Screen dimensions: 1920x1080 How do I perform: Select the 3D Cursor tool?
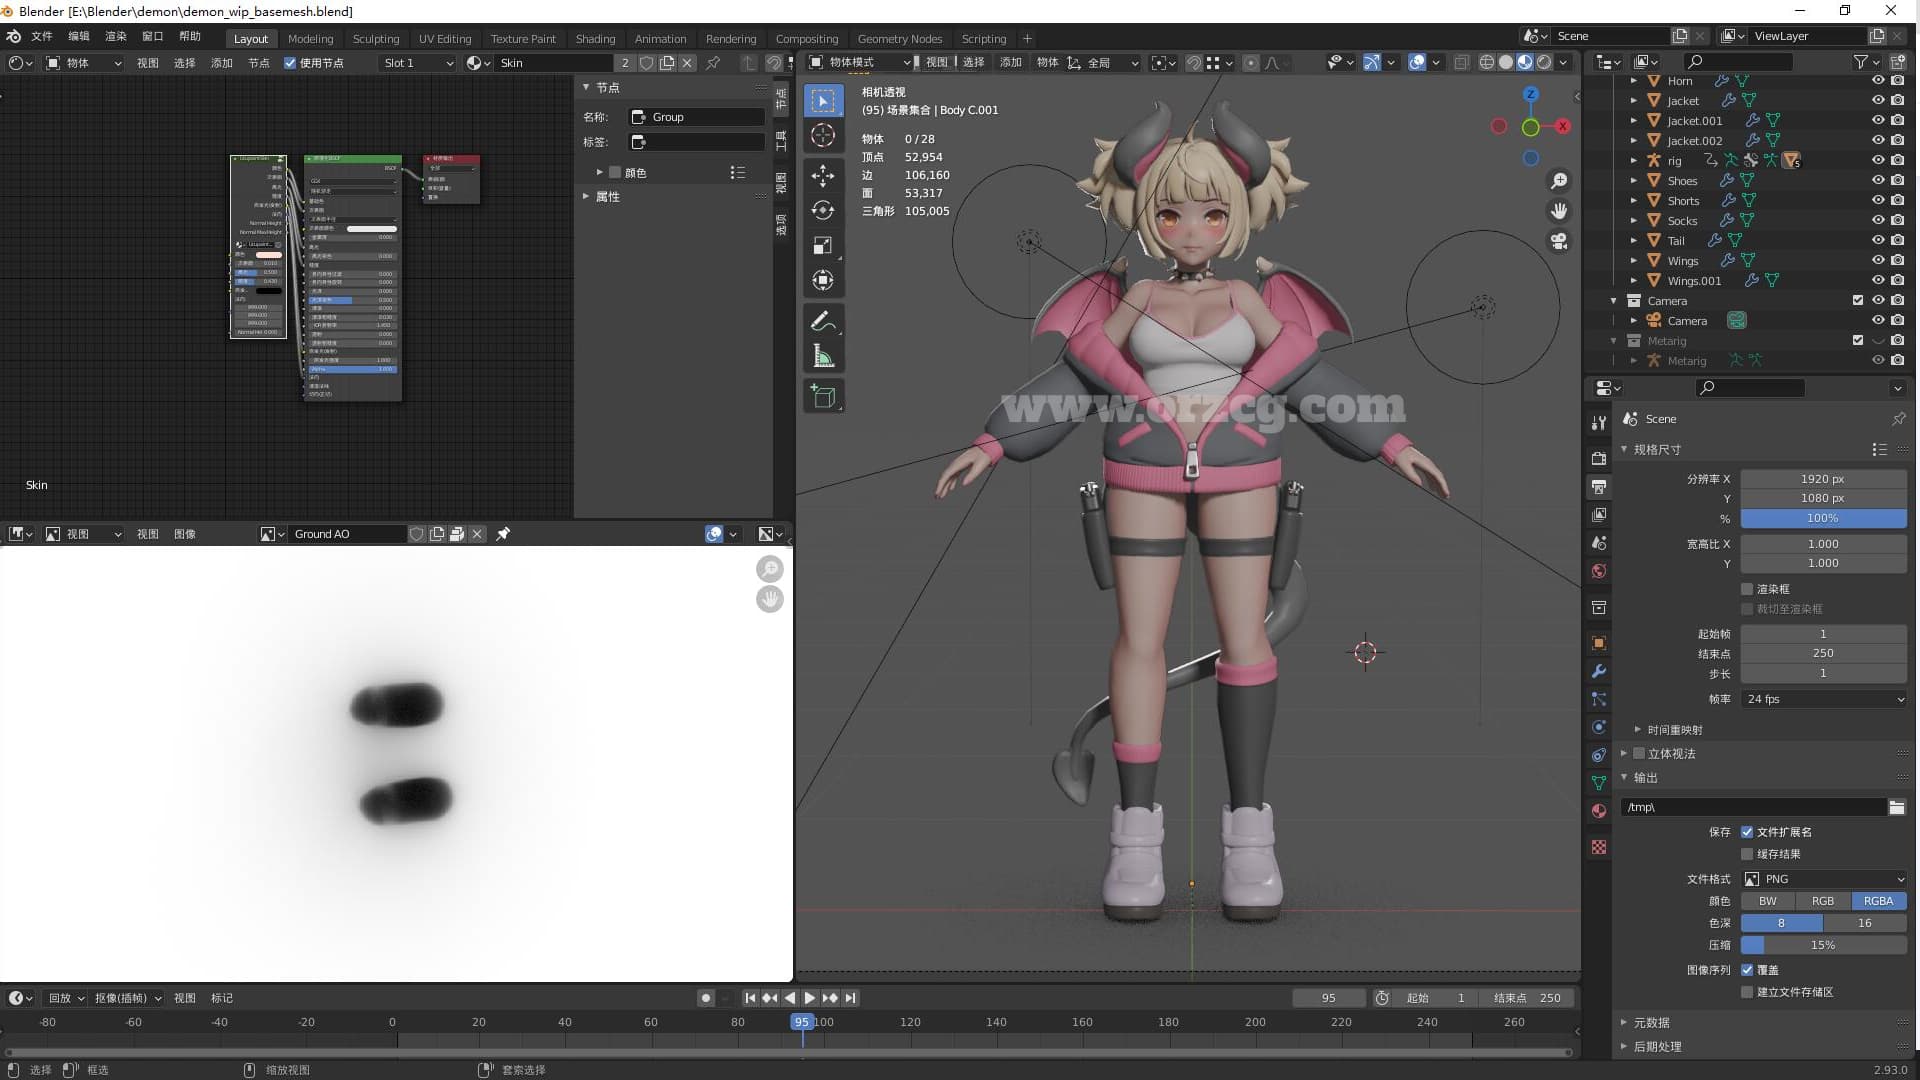tap(823, 135)
